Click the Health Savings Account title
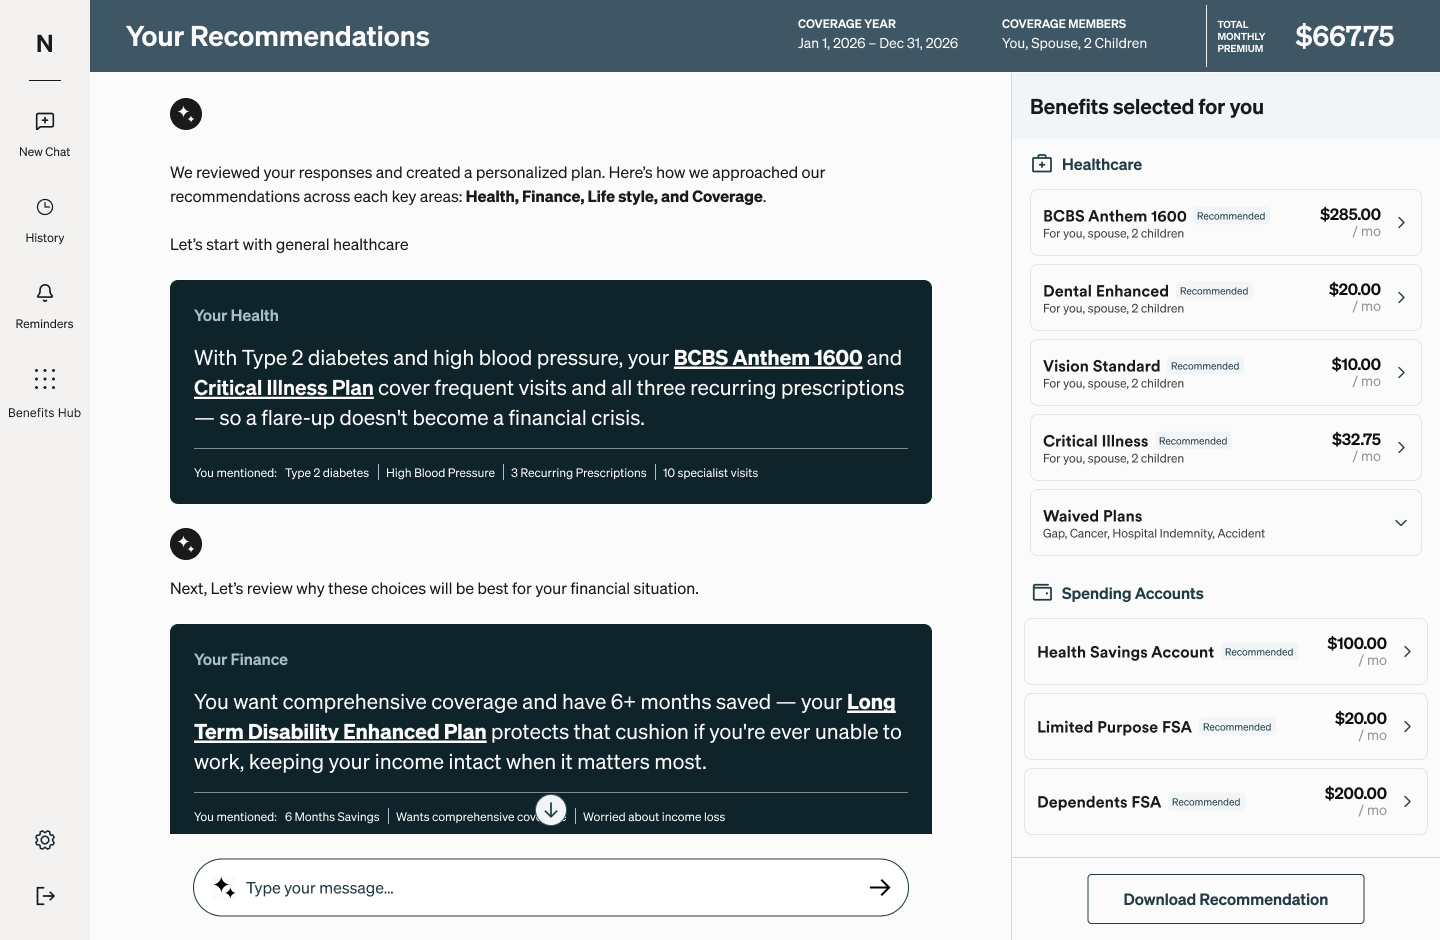 point(1125,652)
